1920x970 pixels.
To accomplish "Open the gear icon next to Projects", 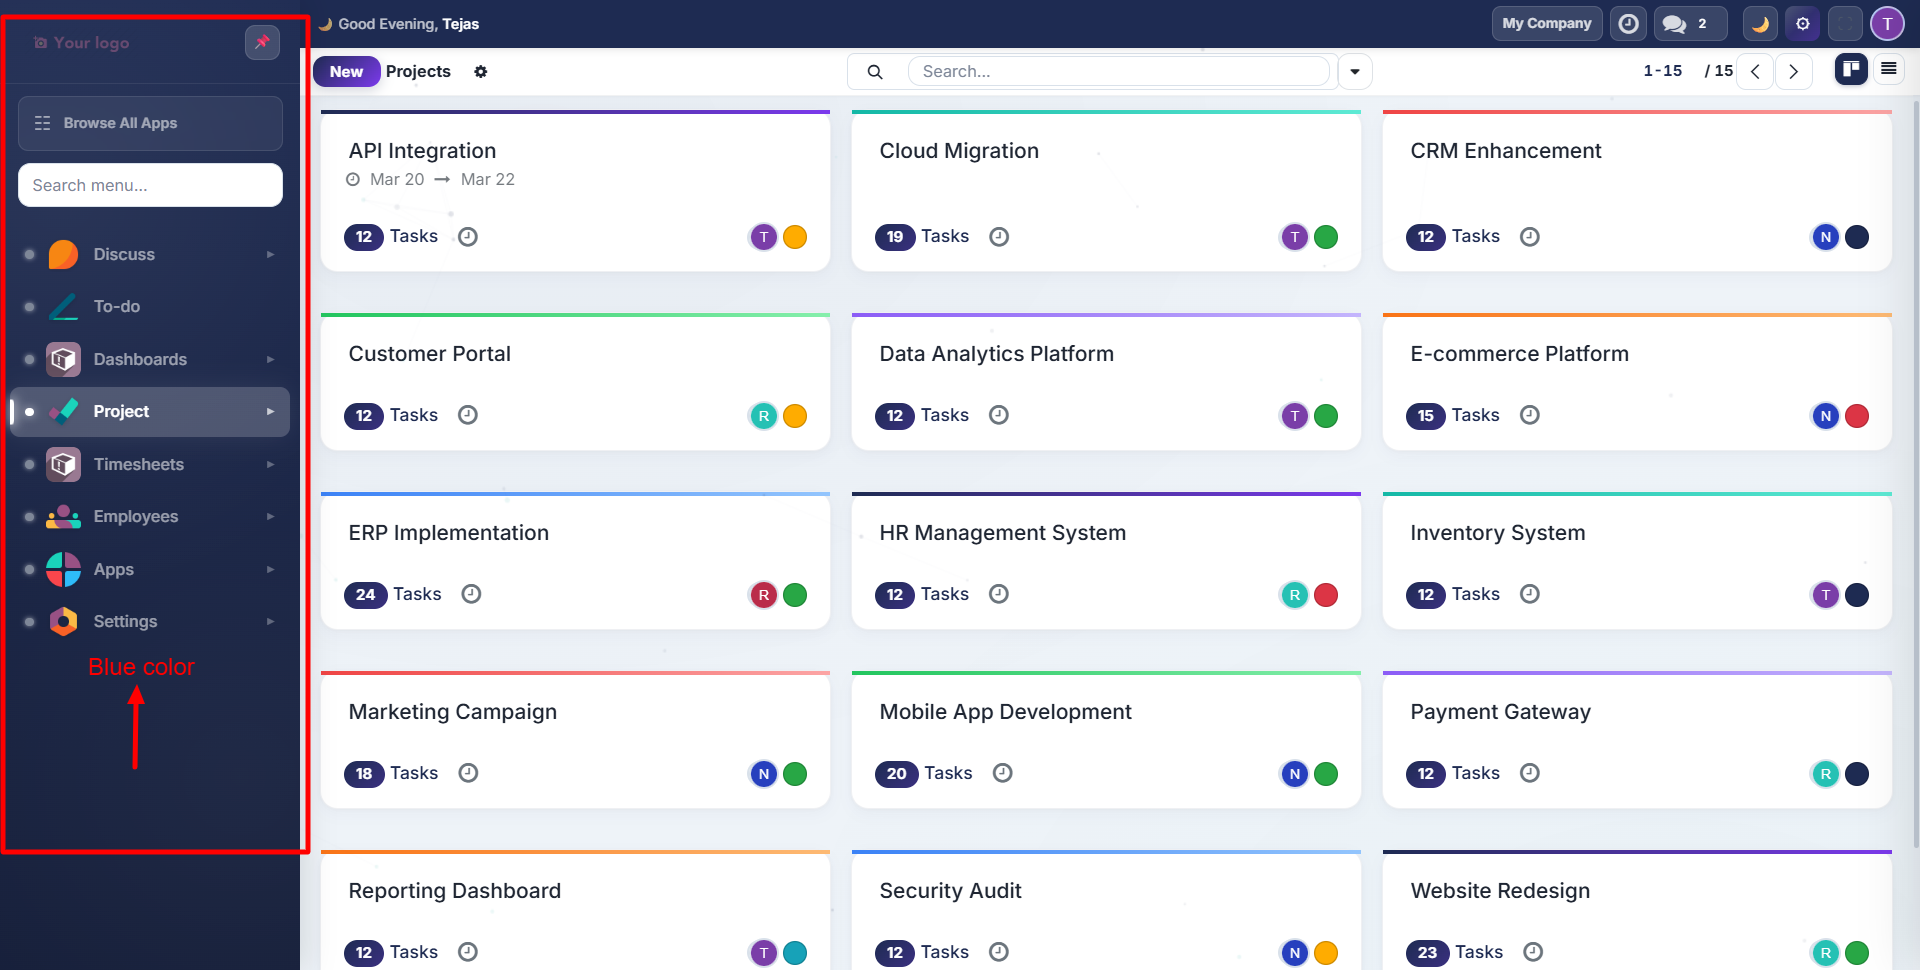I will 481,72.
